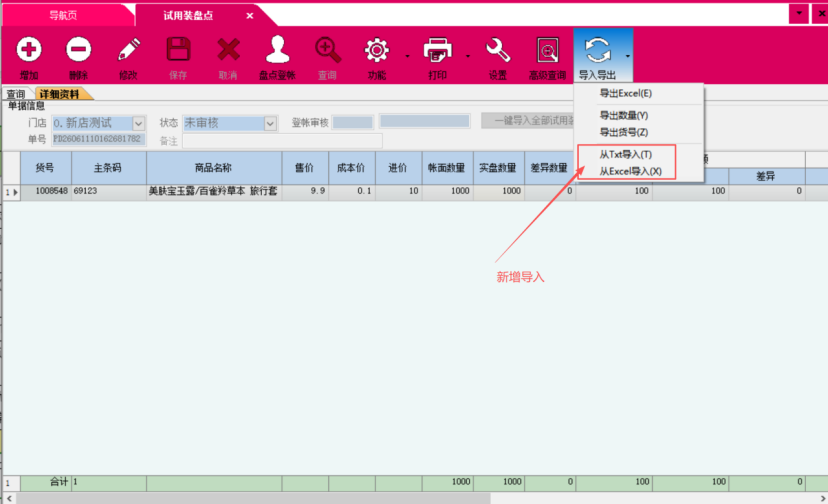Click the 差异 column header
This screenshot has height=504, width=828.
(766, 176)
